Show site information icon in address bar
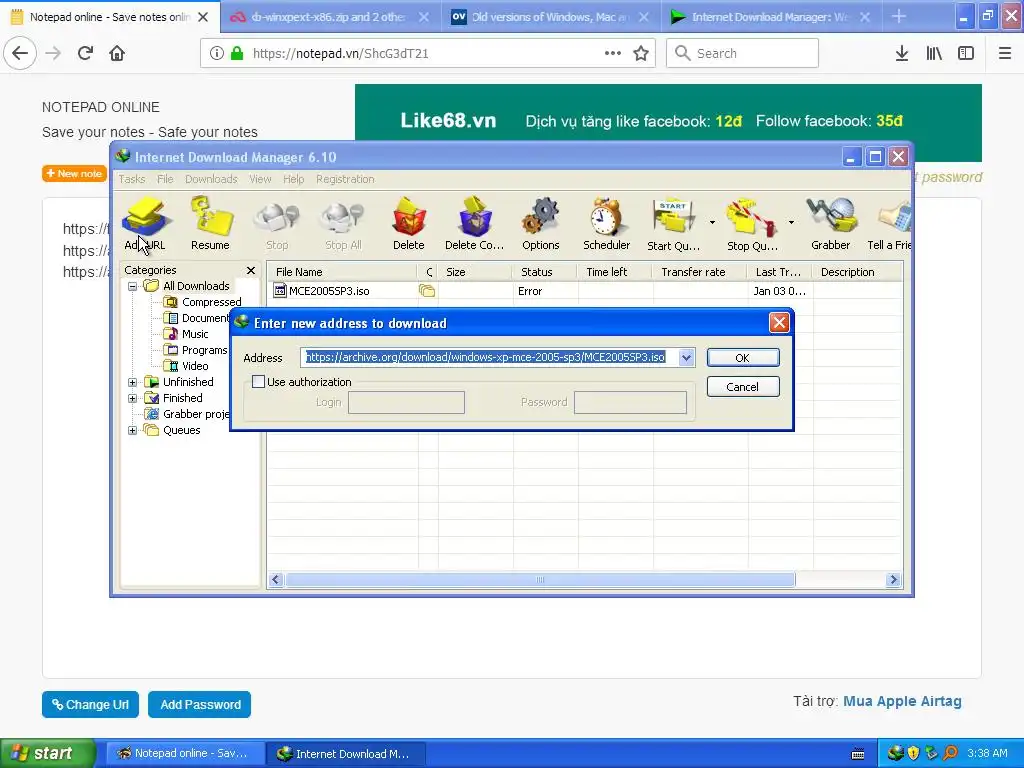The image size is (1024, 768). point(217,54)
